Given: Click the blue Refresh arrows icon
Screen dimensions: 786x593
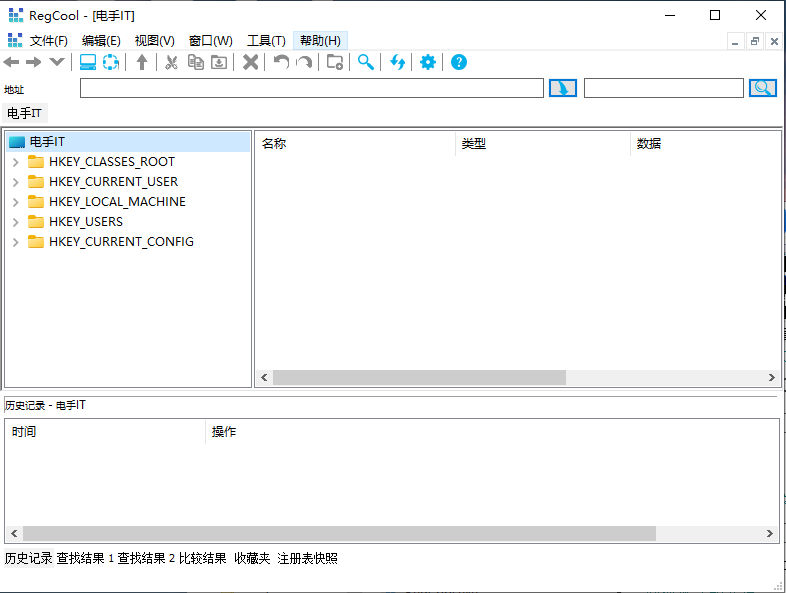Looking at the screenshot, I should point(398,62).
